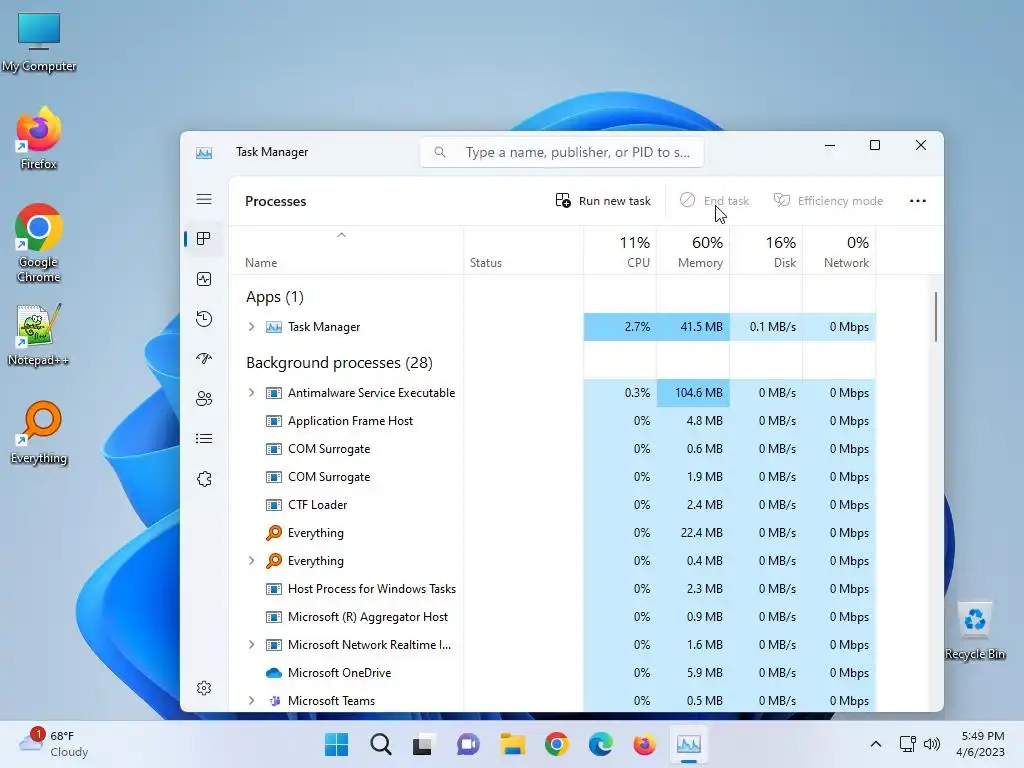This screenshot has height=768, width=1024.
Task: Click the End task button
Action: pyautogui.click(x=714, y=200)
